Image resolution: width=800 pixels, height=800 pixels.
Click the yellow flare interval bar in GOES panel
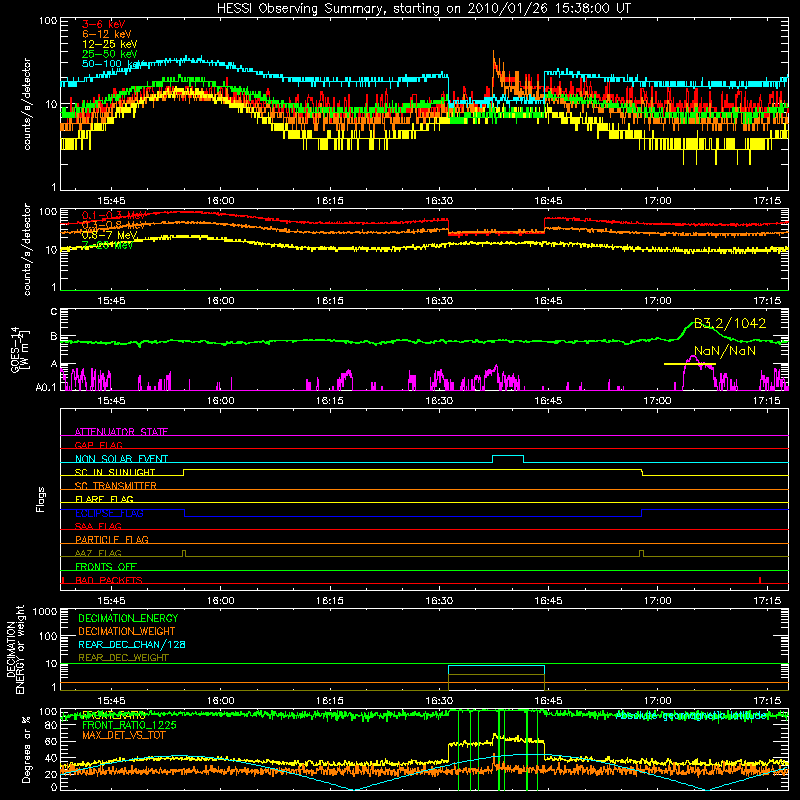(689, 364)
